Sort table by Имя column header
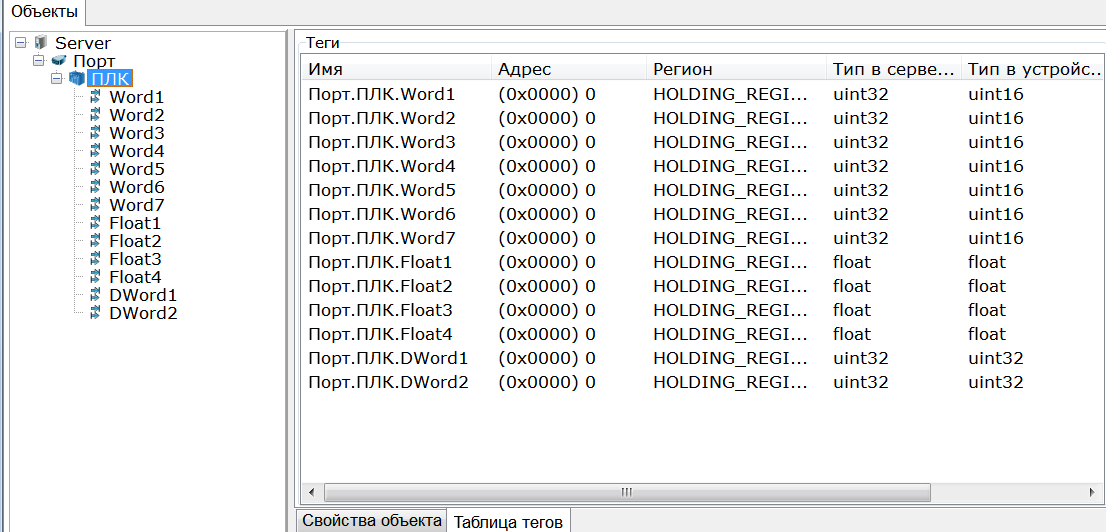 tap(395, 69)
